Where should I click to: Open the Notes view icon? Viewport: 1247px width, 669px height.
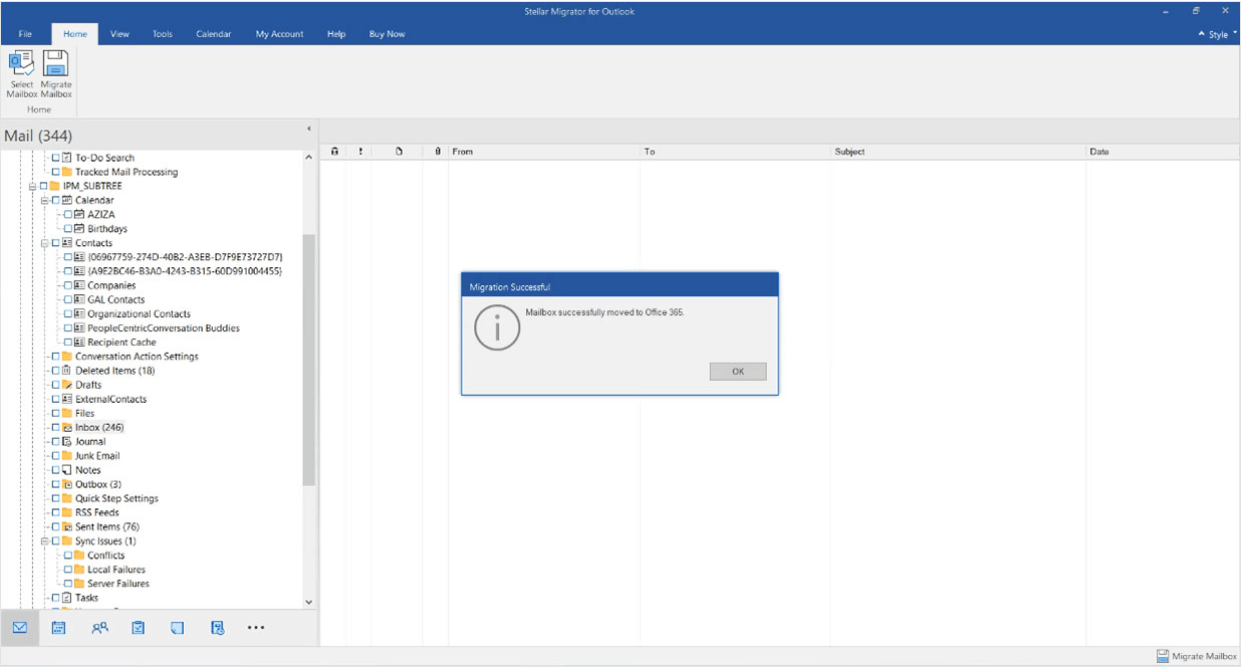(177, 627)
